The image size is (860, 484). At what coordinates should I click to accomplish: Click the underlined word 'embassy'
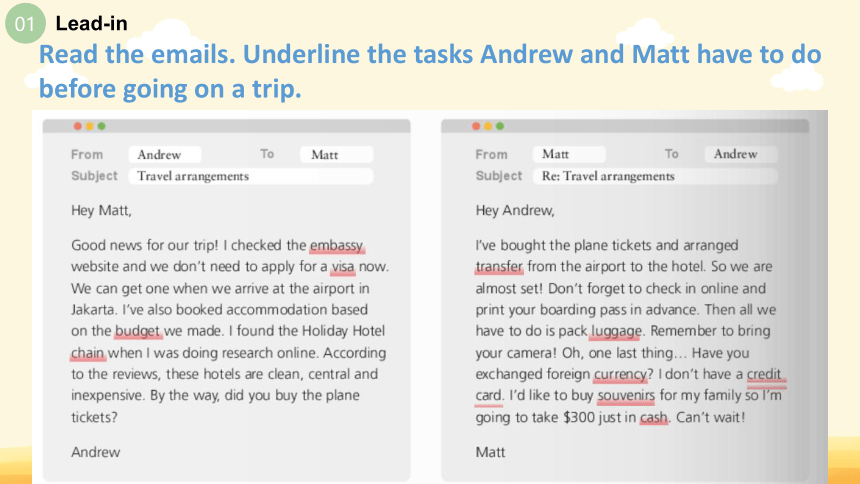336,245
